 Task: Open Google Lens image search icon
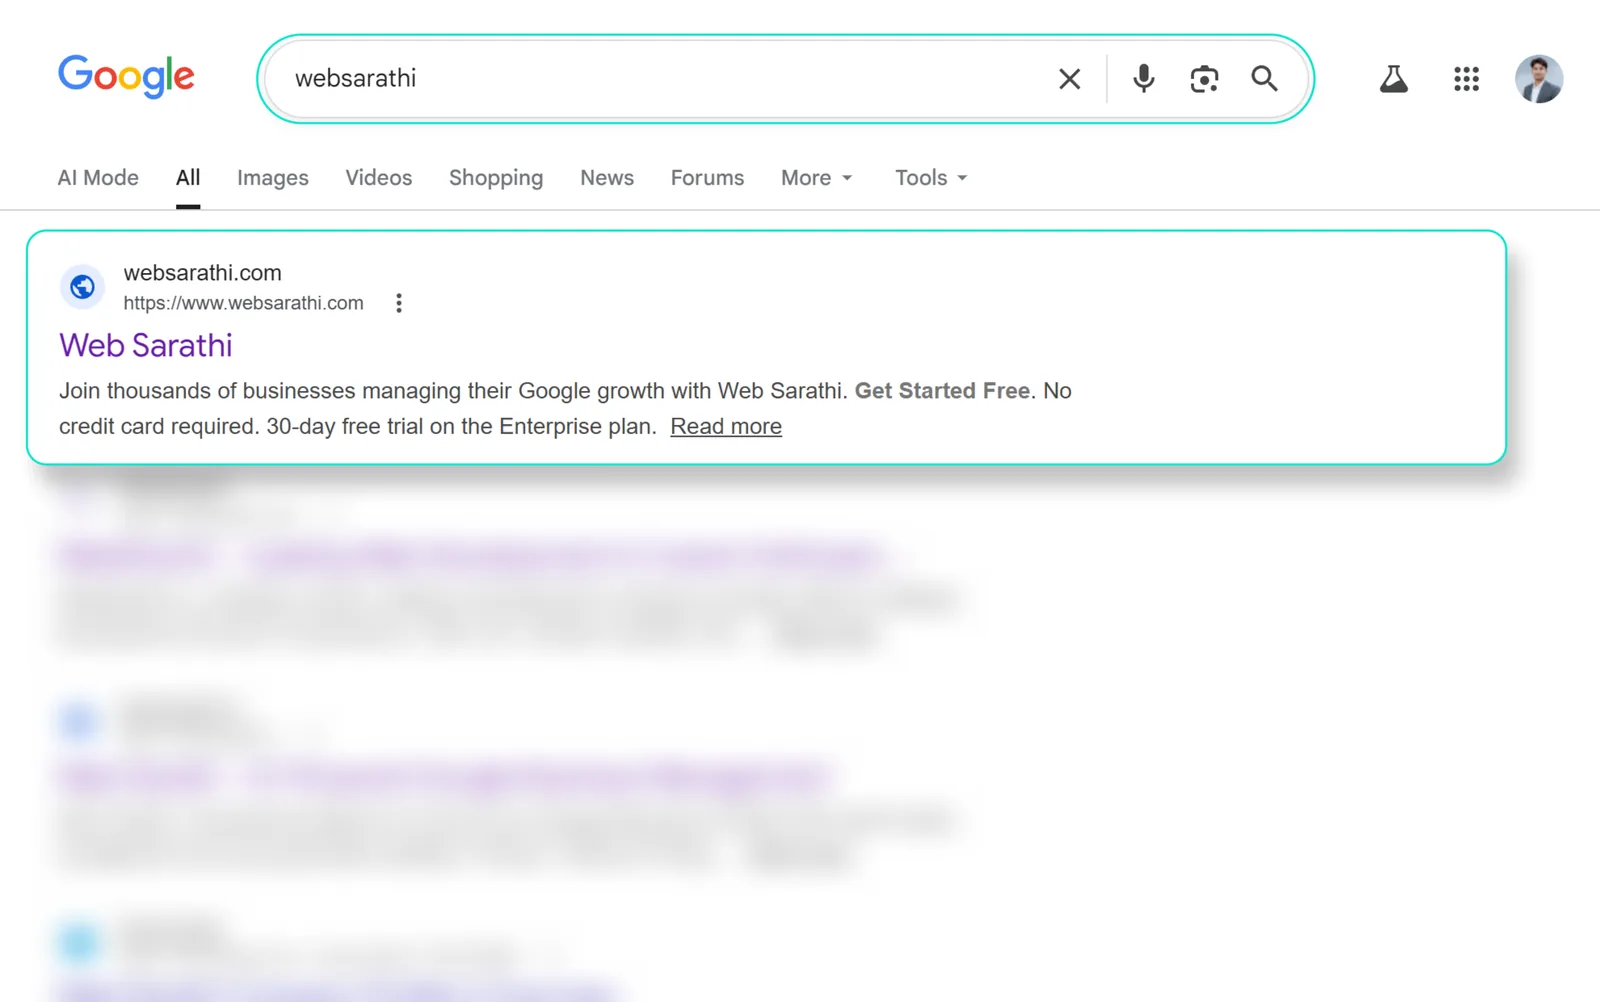point(1204,79)
